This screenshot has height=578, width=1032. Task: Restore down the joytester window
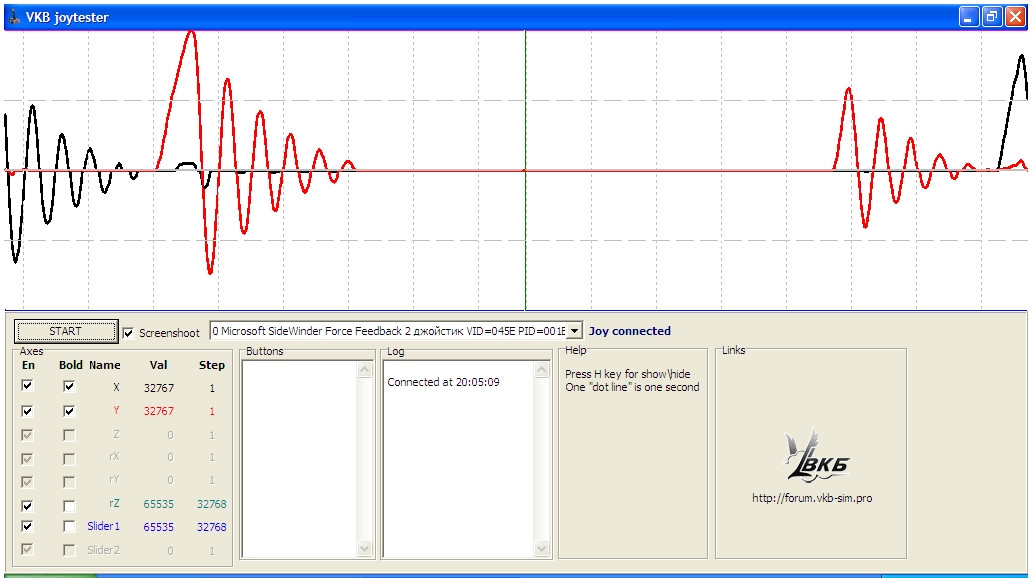[992, 17]
